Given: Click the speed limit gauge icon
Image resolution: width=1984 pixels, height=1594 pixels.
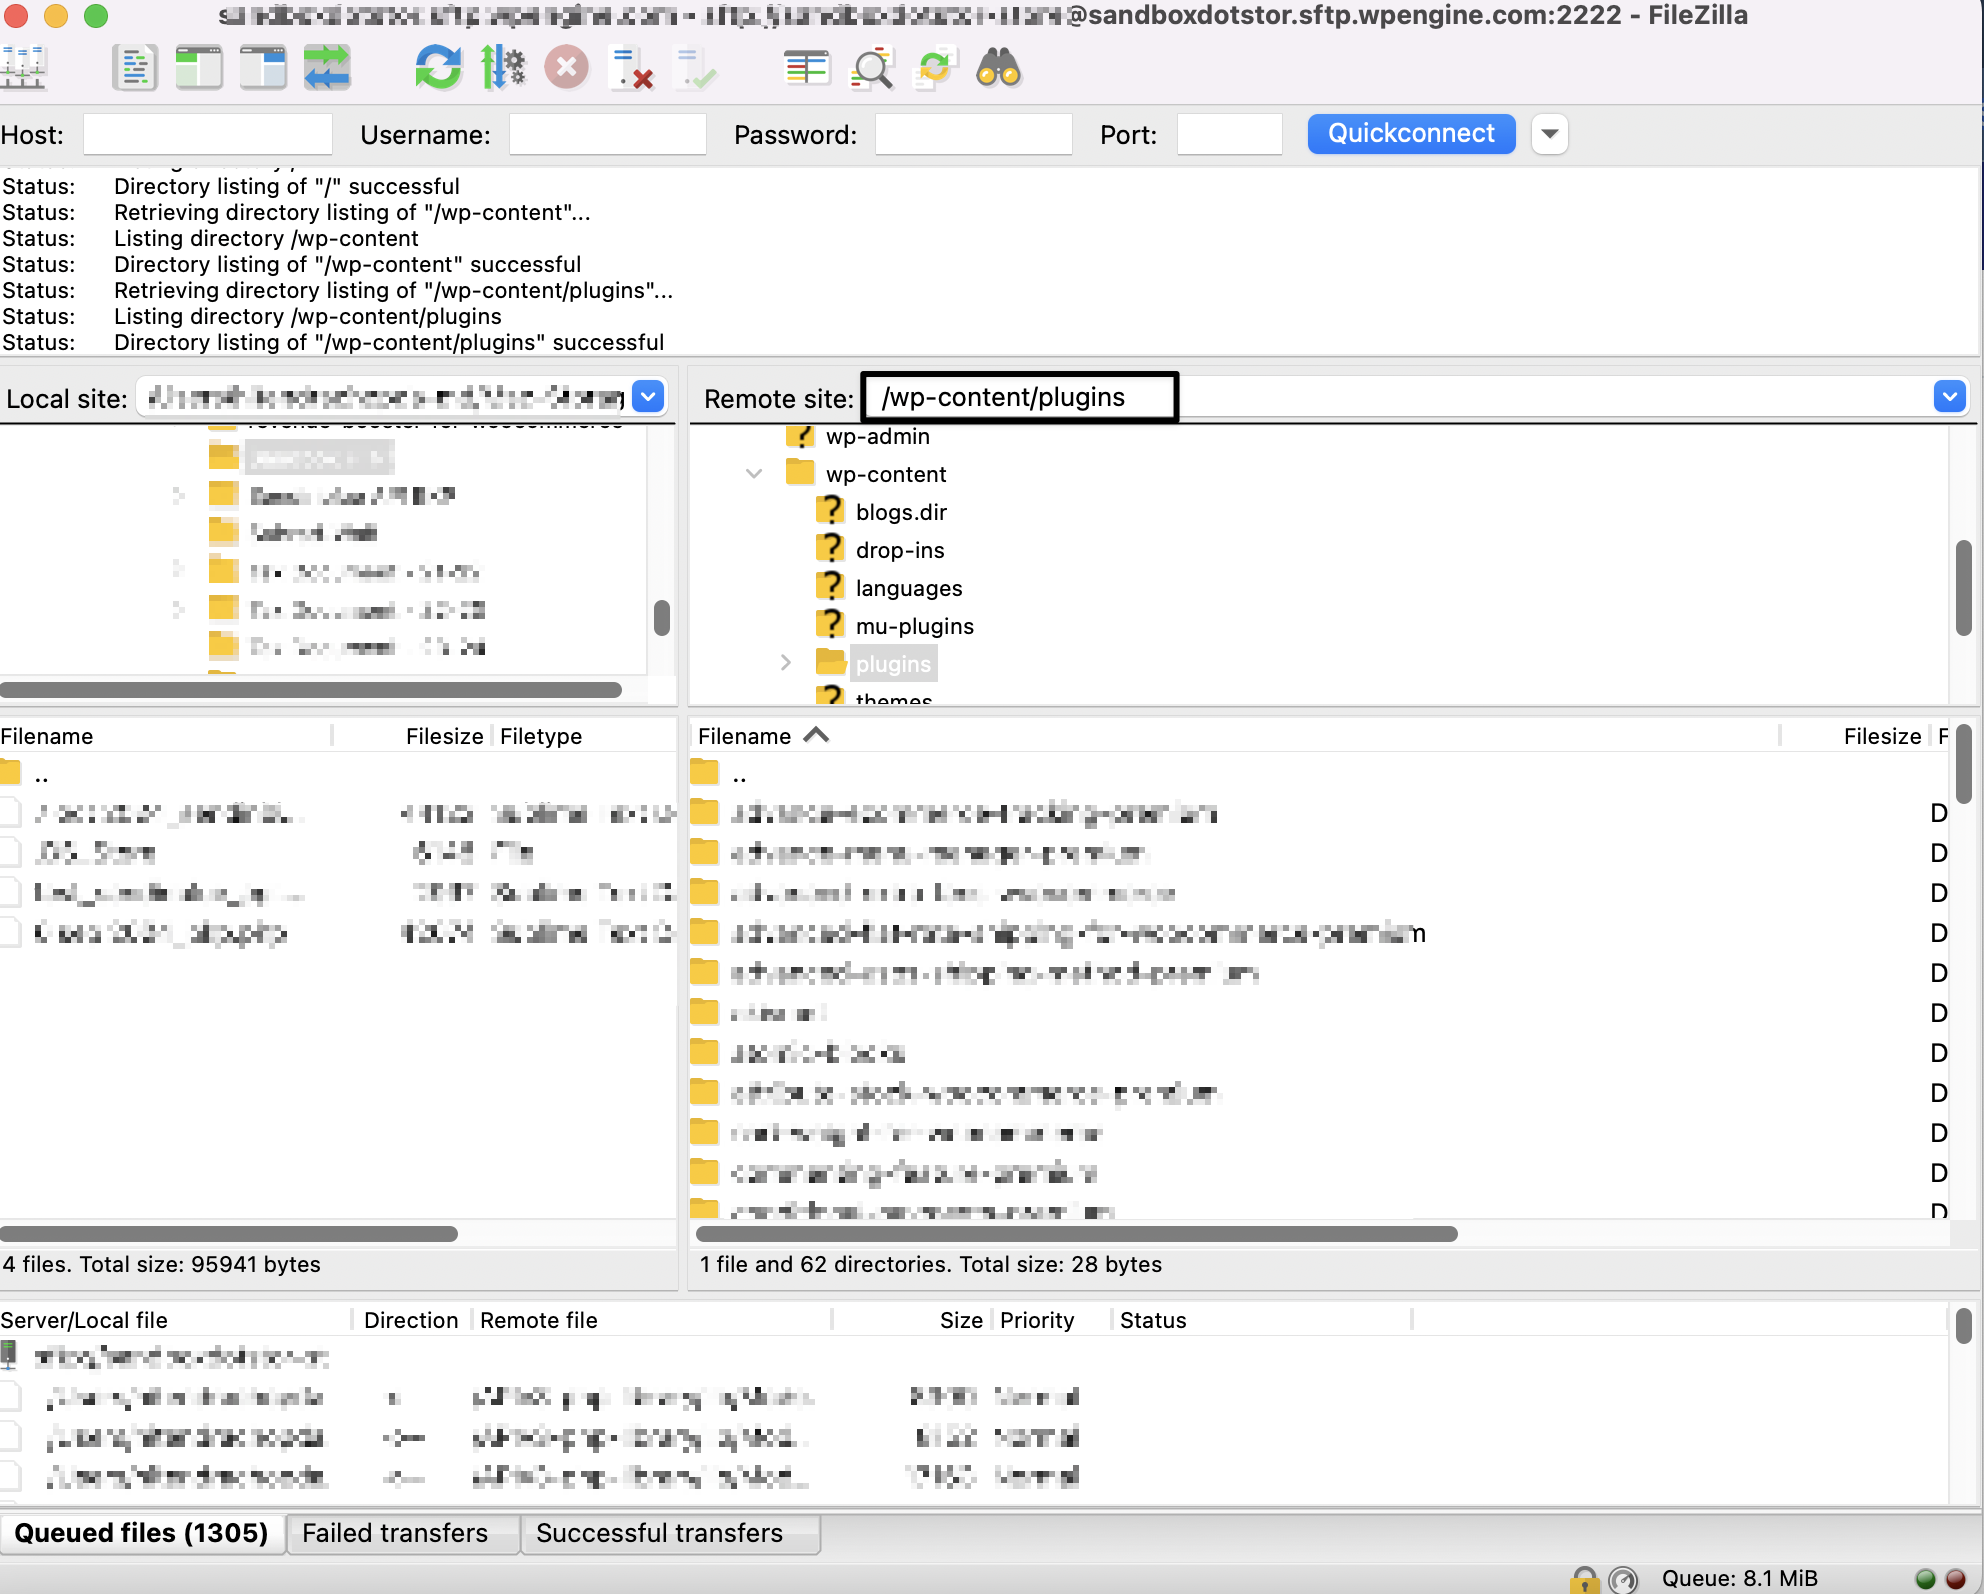Looking at the screenshot, I should pos(1623,1579).
